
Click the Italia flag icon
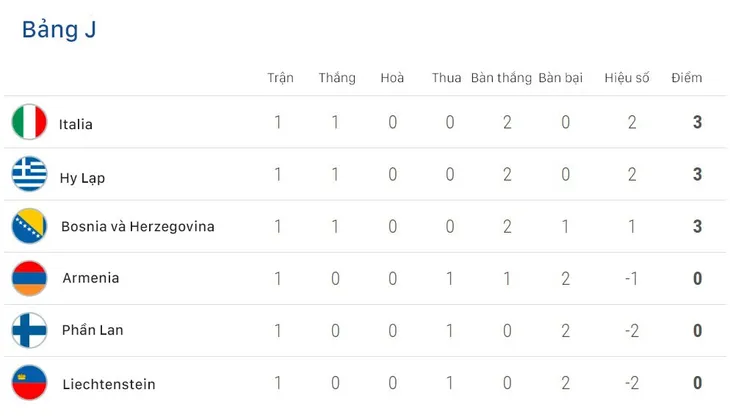click(29, 122)
